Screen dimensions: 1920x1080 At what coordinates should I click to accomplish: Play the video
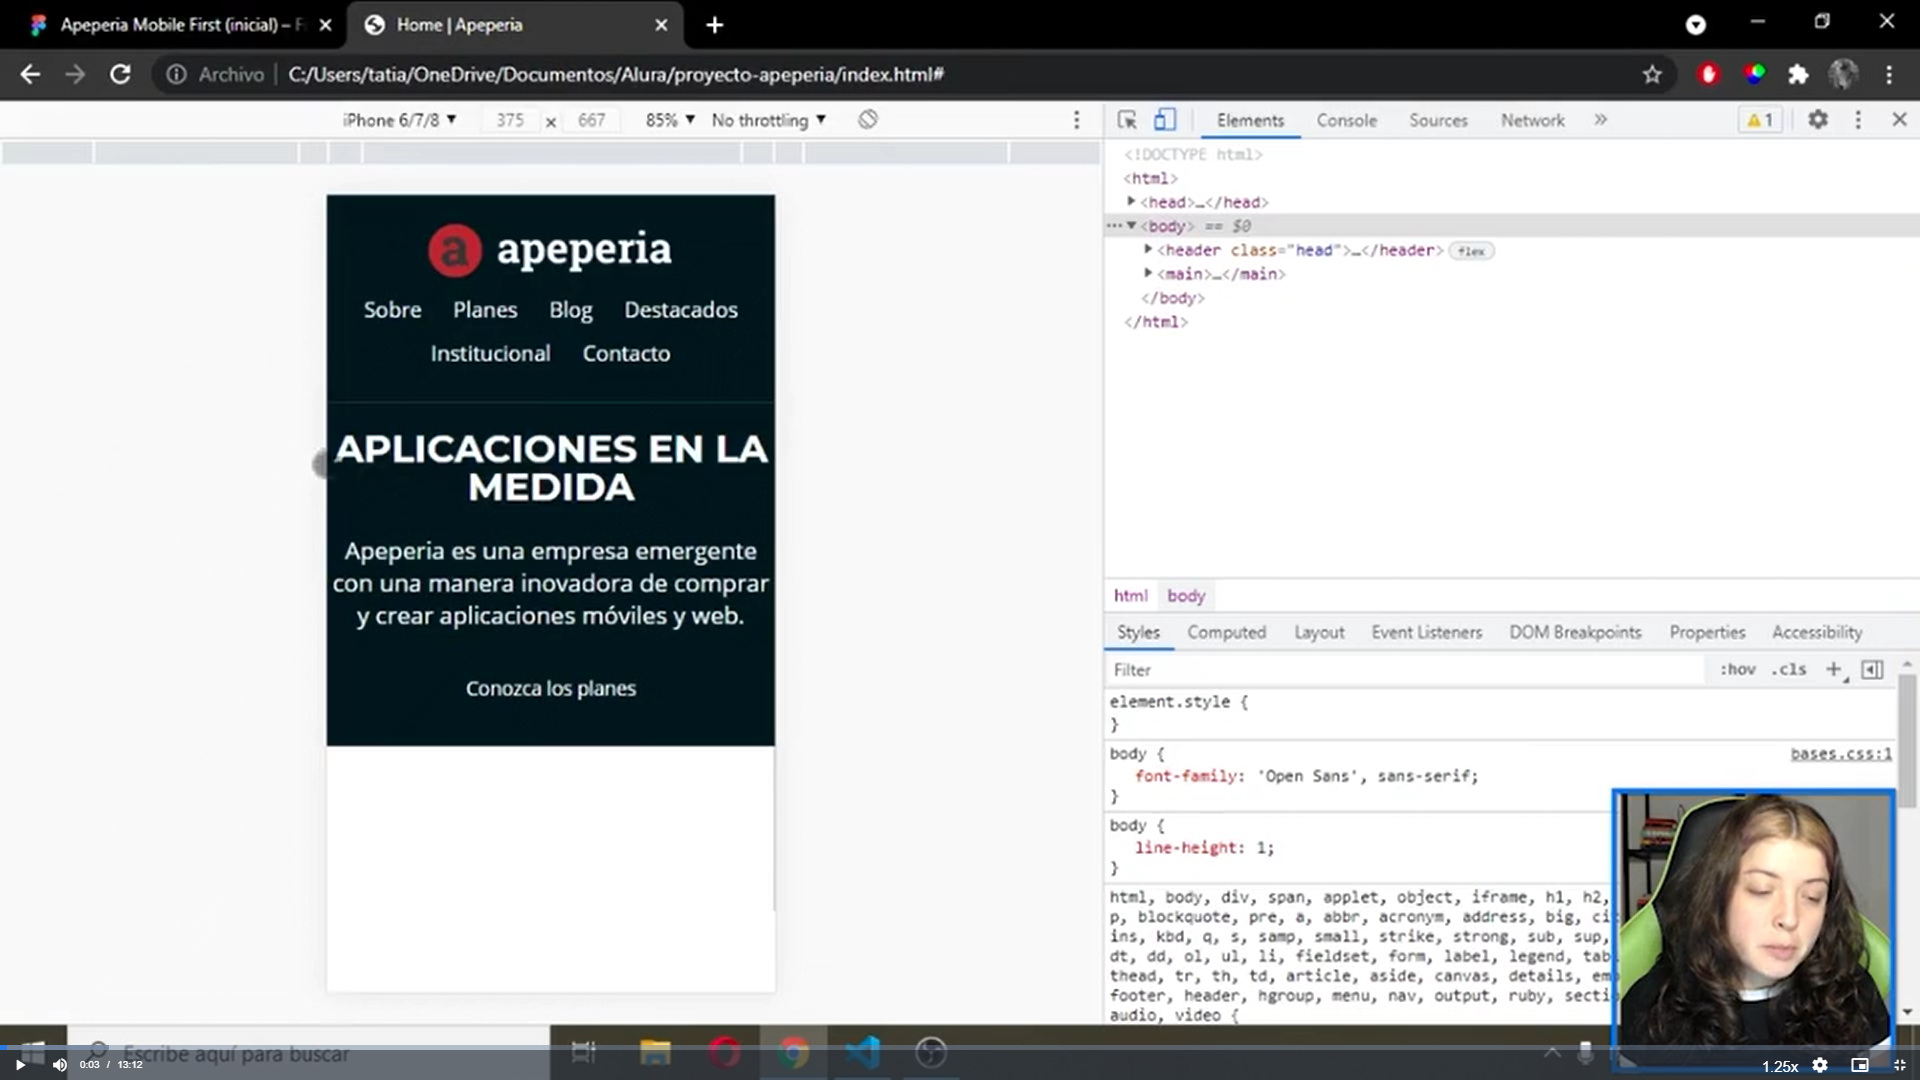click(19, 1065)
